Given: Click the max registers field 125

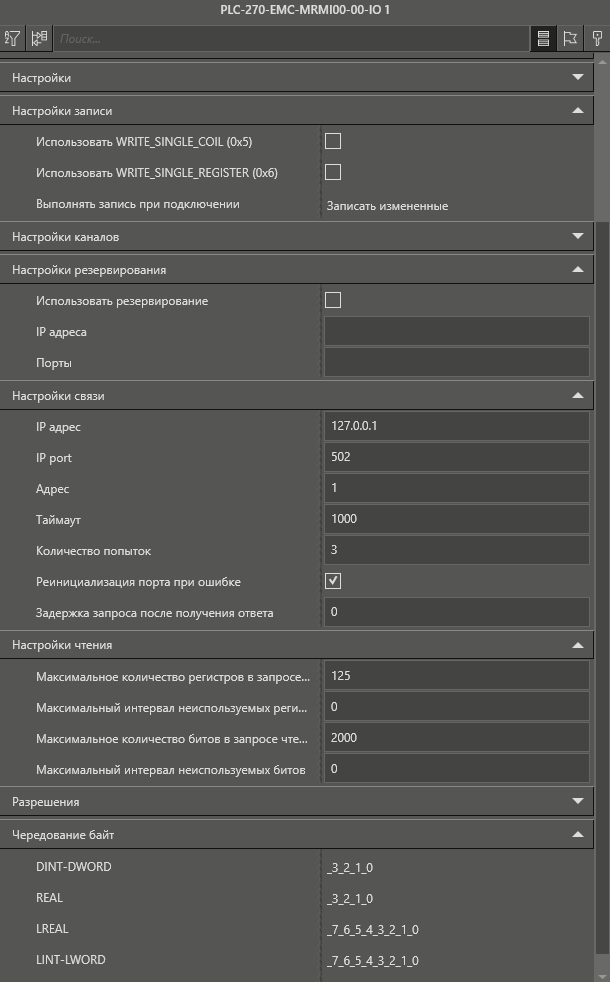Looking at the screenshot, I should tap(457, 676).
